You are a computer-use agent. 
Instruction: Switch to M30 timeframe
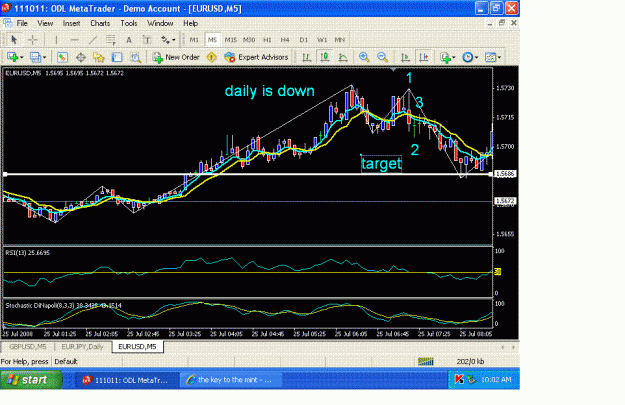tap(249, 39)
